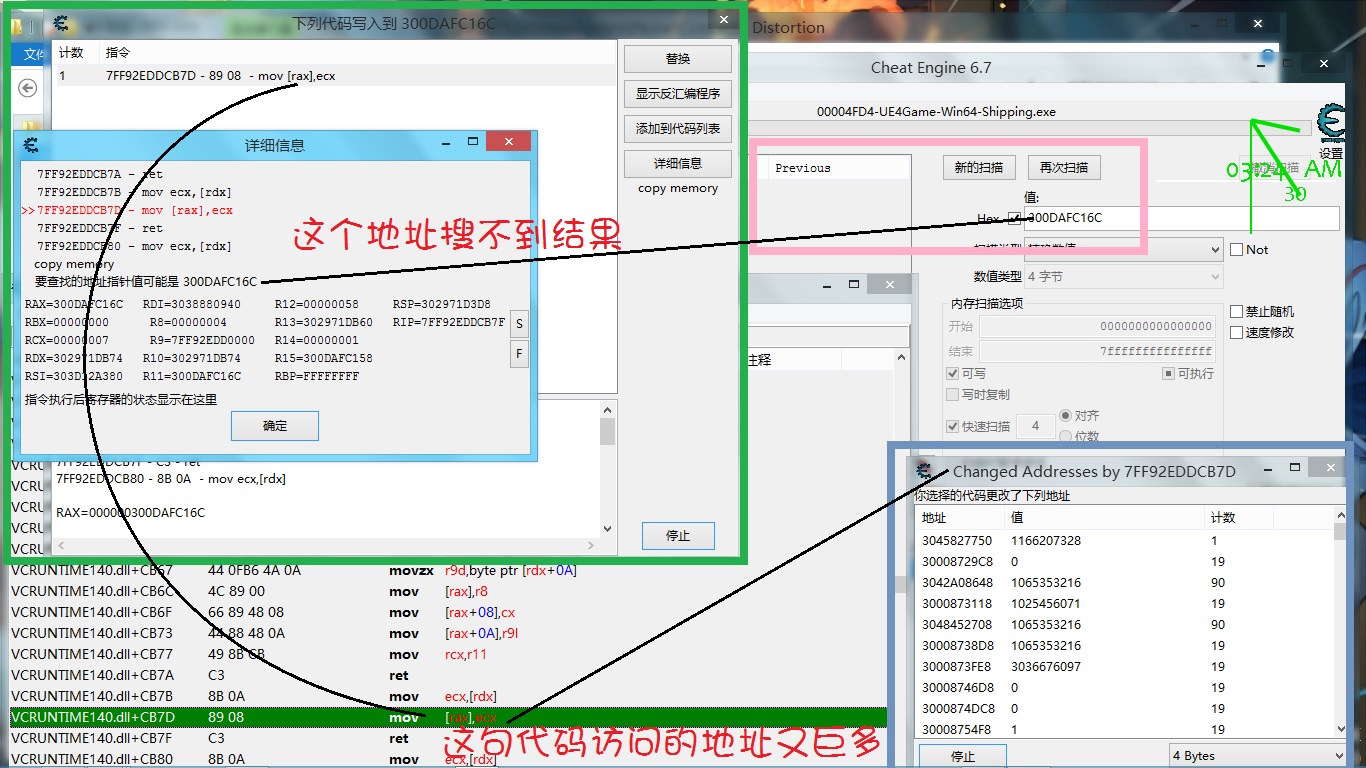Select VCRUNTIME140.dll+CB6F disassembler row
1366x768 pixels.
click(448, 612)
